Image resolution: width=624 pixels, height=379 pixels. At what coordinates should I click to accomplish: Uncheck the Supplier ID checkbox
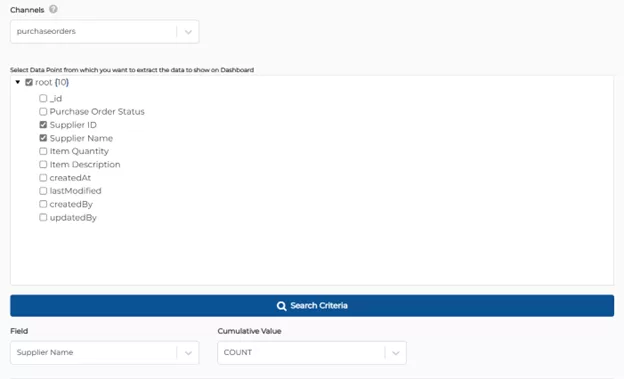[43, 125]
